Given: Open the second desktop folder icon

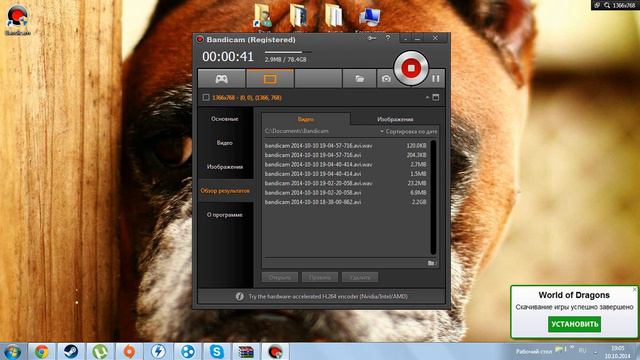Looking at the screenshot, I should pyautogui.click(x=298, y=16).
